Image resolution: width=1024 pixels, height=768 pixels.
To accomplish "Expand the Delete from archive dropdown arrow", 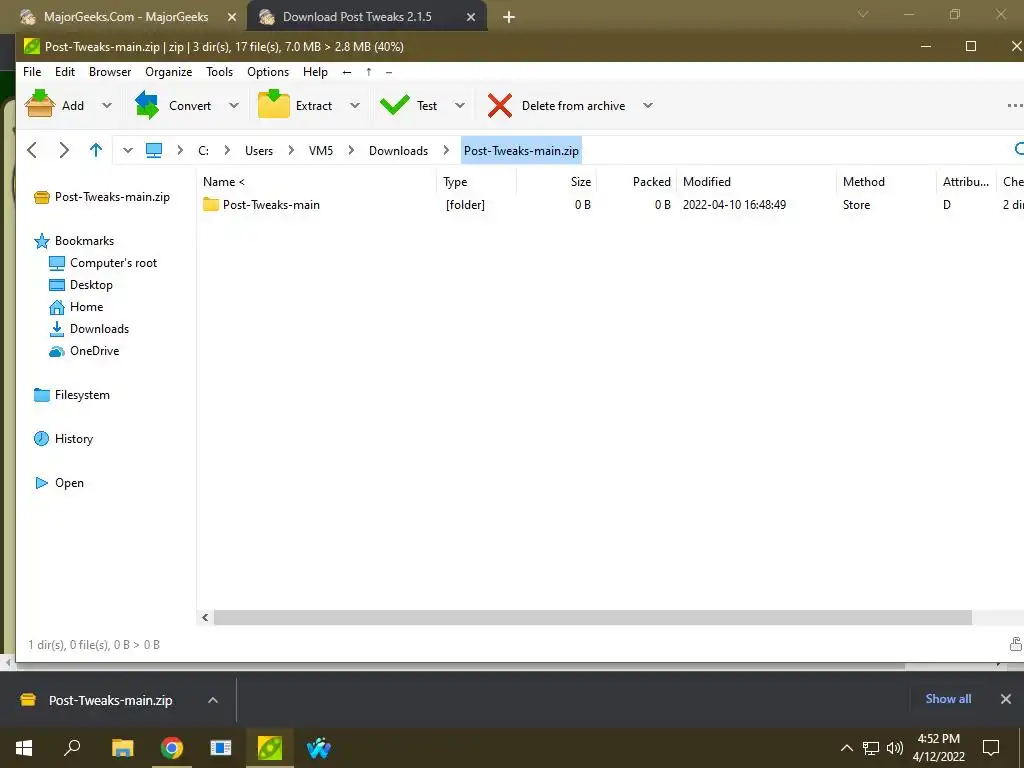I will [647, 105].
